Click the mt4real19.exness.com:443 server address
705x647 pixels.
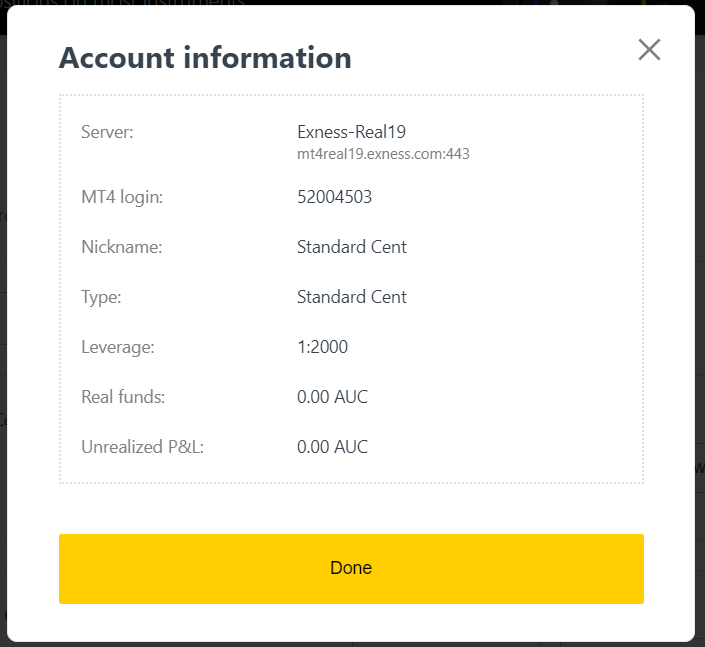click(x=383, y=154)
